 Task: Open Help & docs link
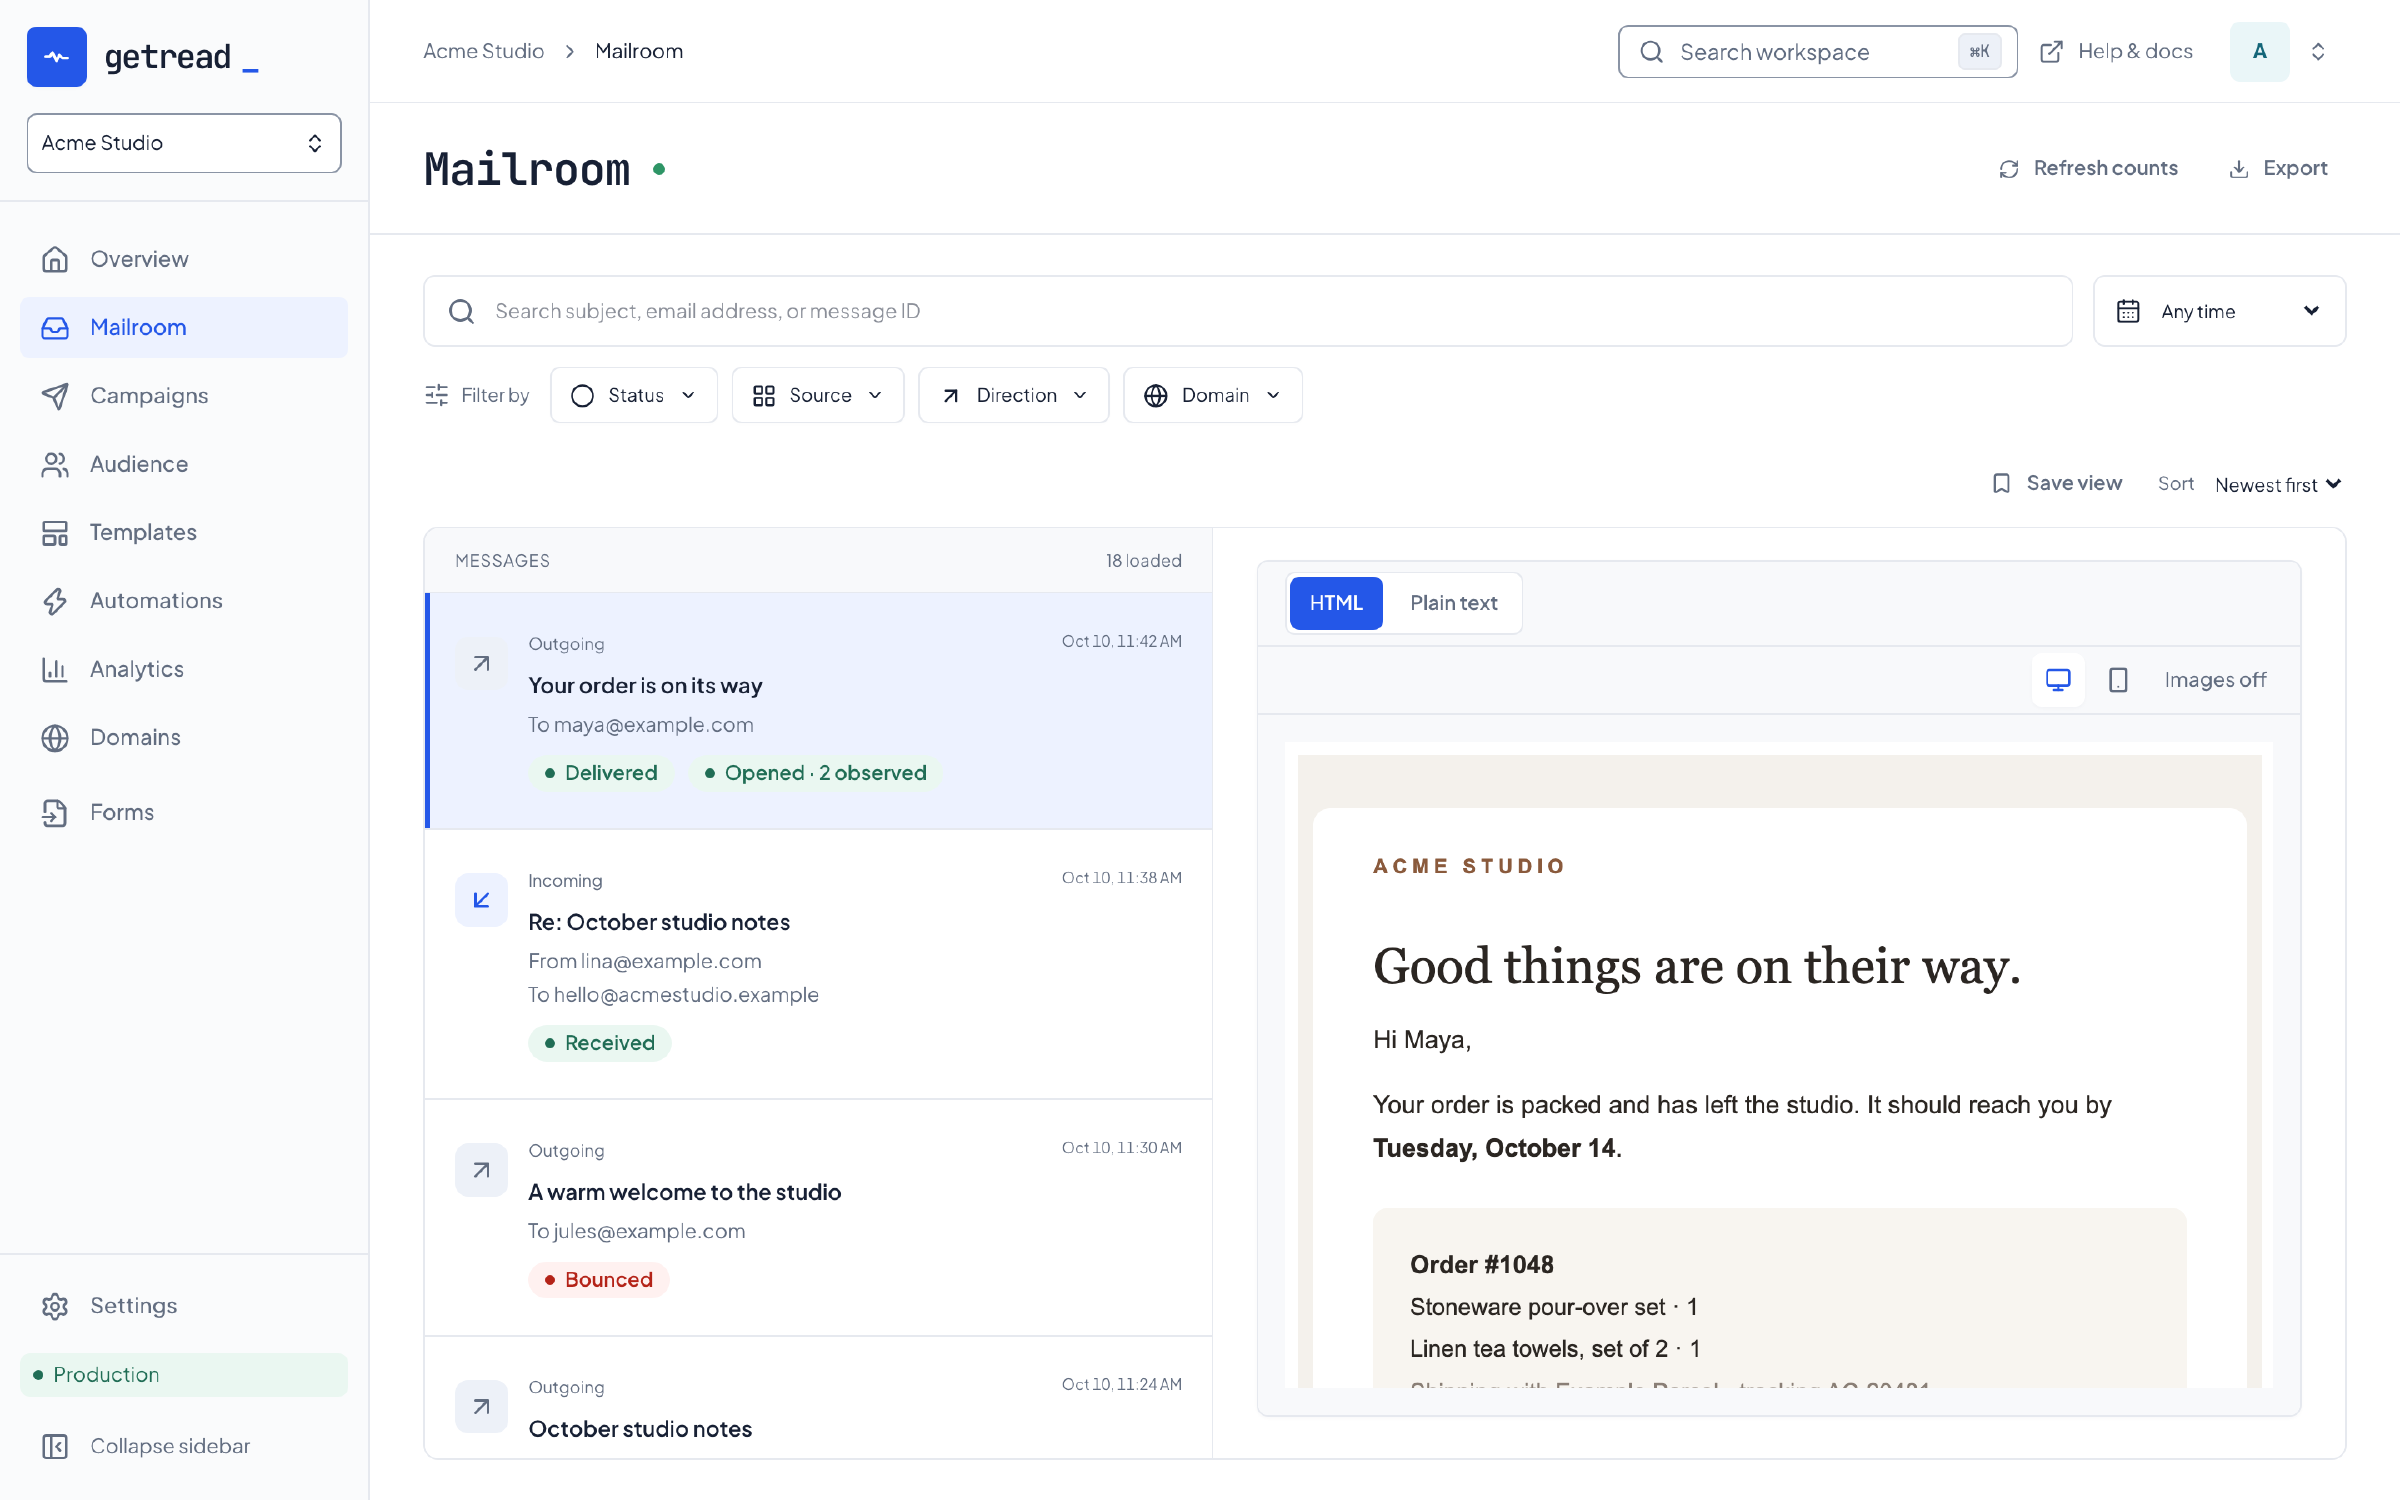point(2116,51)
